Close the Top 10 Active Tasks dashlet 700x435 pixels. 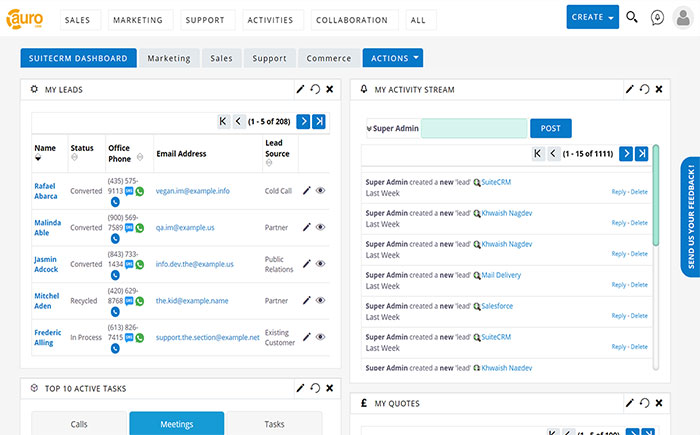[x=329, y=388]
